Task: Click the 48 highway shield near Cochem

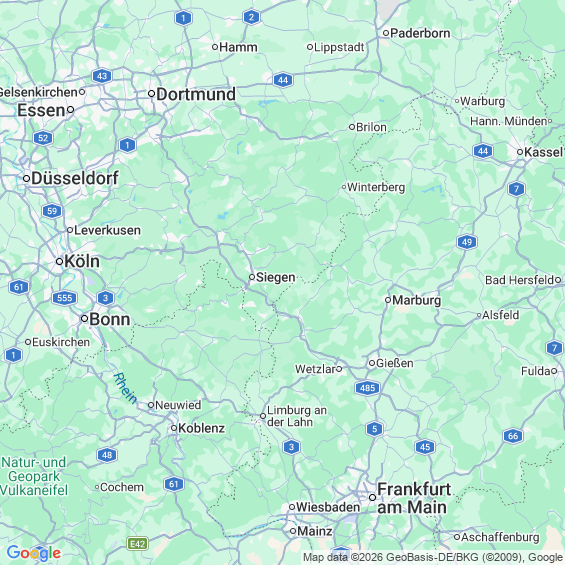Action: point(107,455)
